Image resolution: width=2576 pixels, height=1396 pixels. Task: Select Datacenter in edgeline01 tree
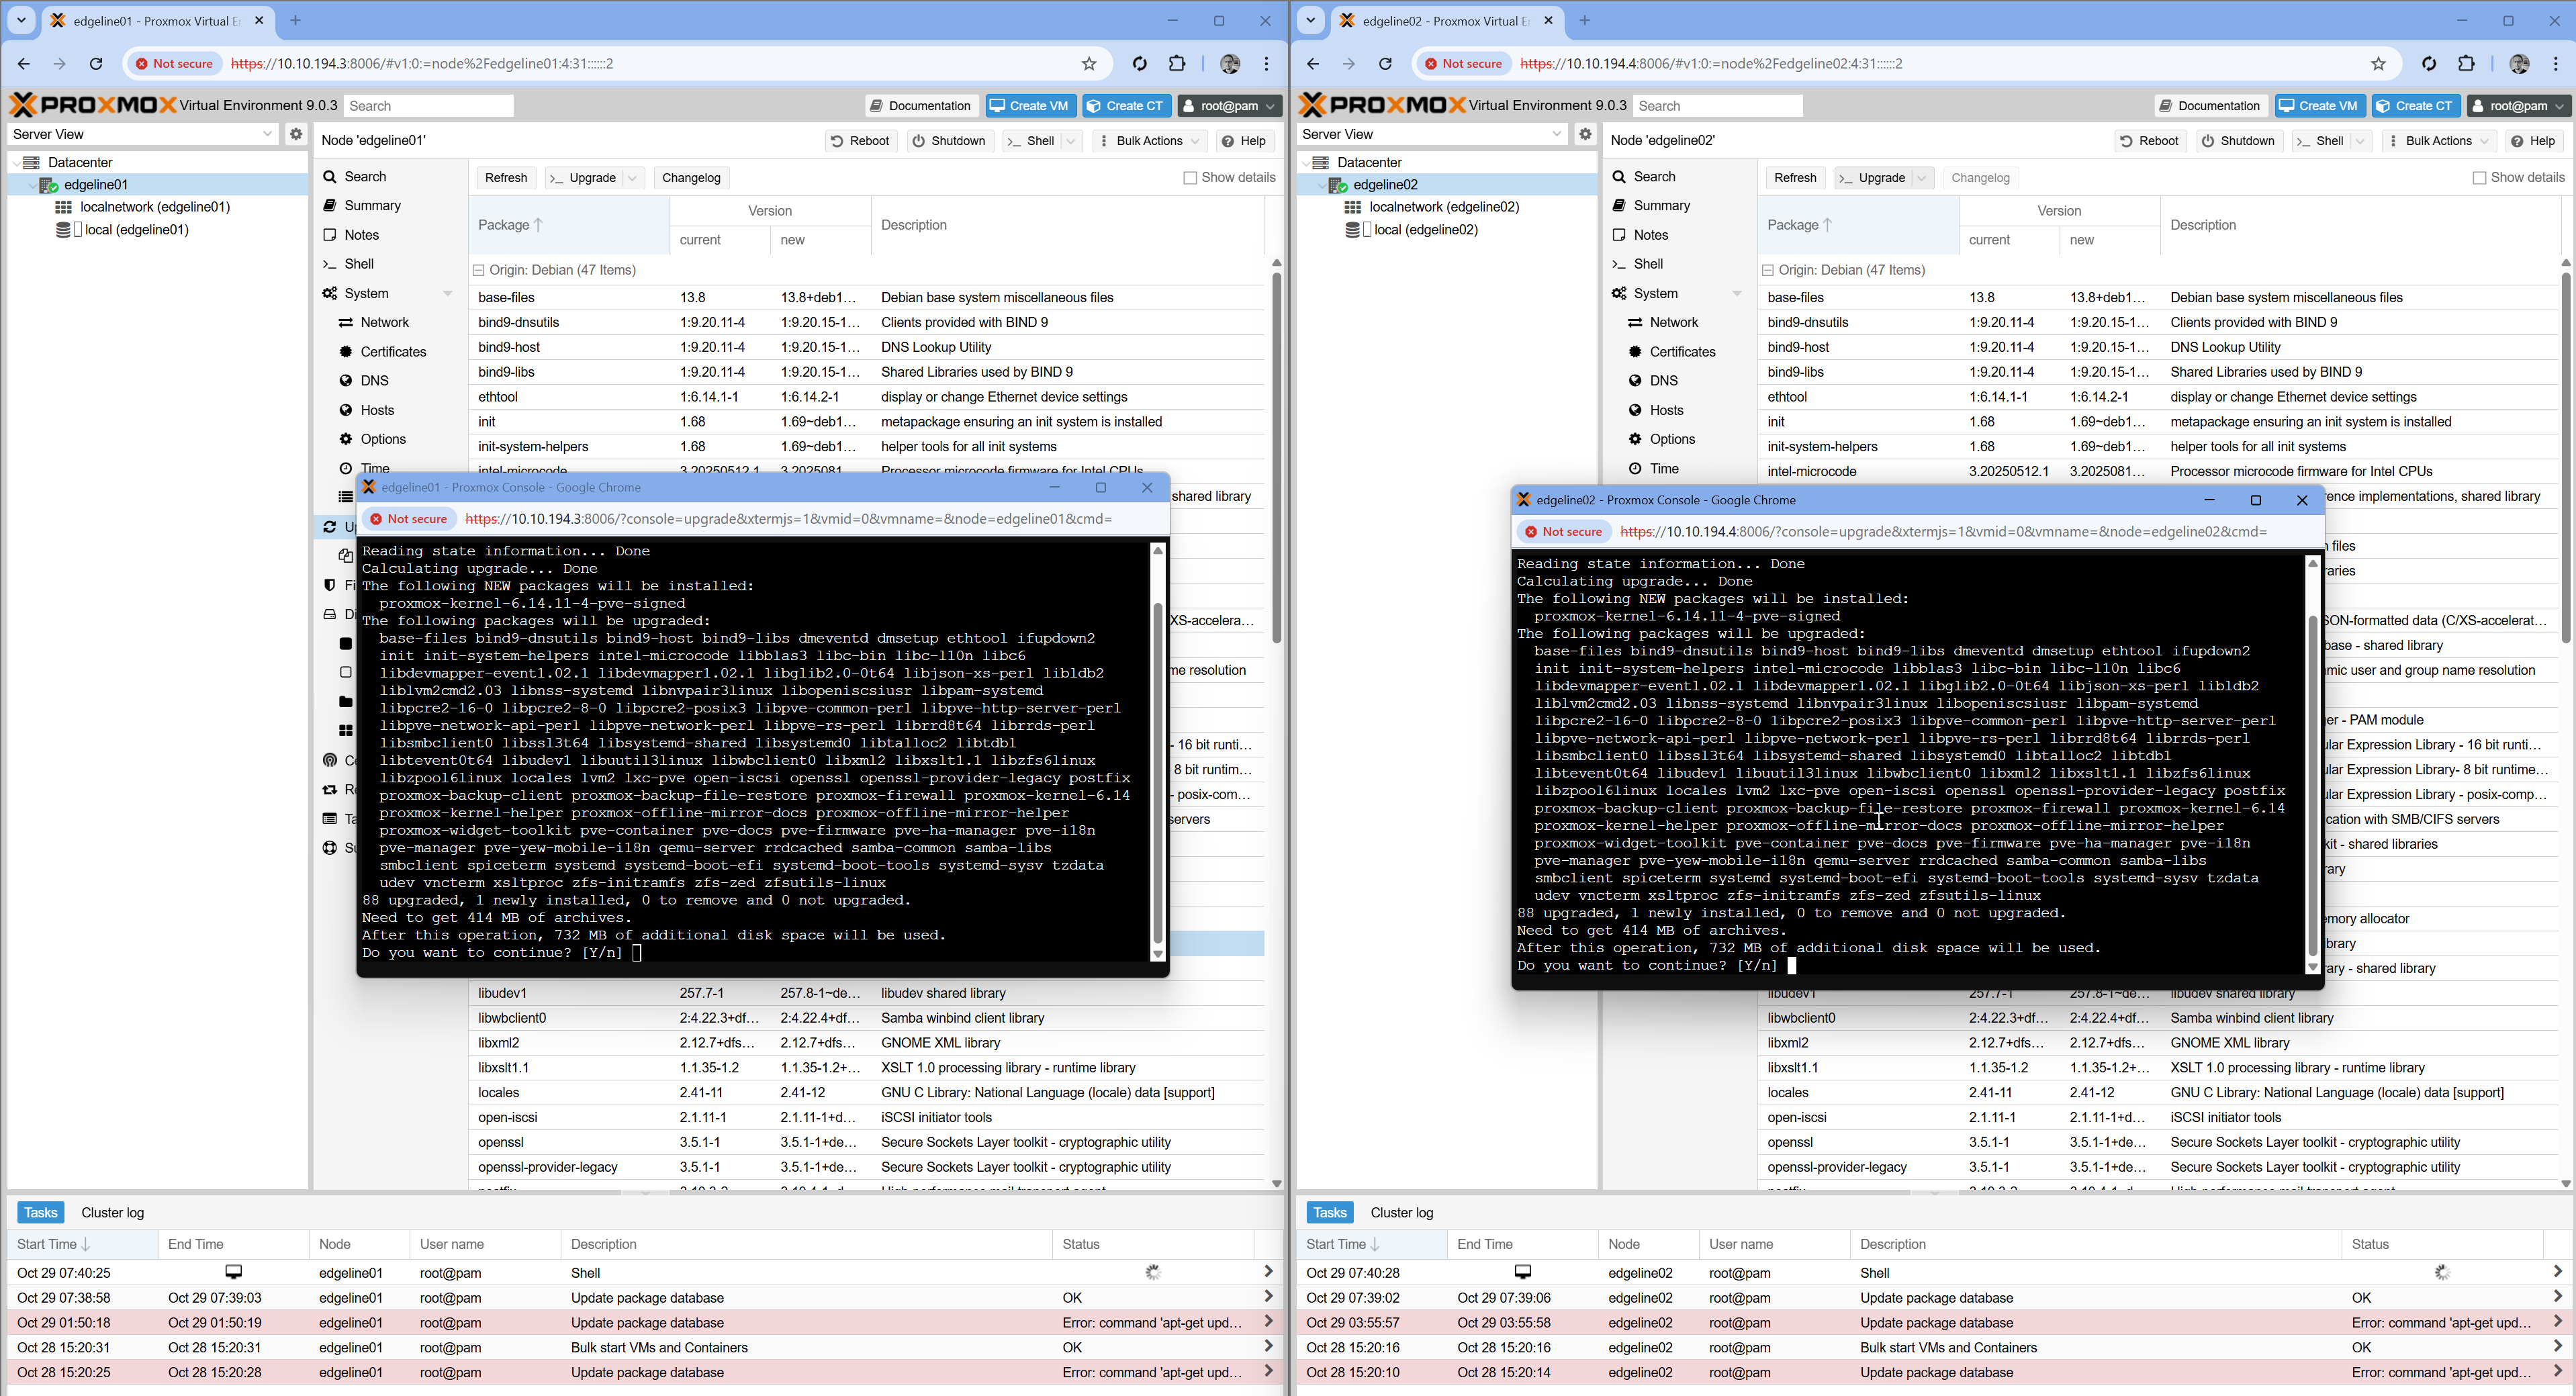[80, 162]
